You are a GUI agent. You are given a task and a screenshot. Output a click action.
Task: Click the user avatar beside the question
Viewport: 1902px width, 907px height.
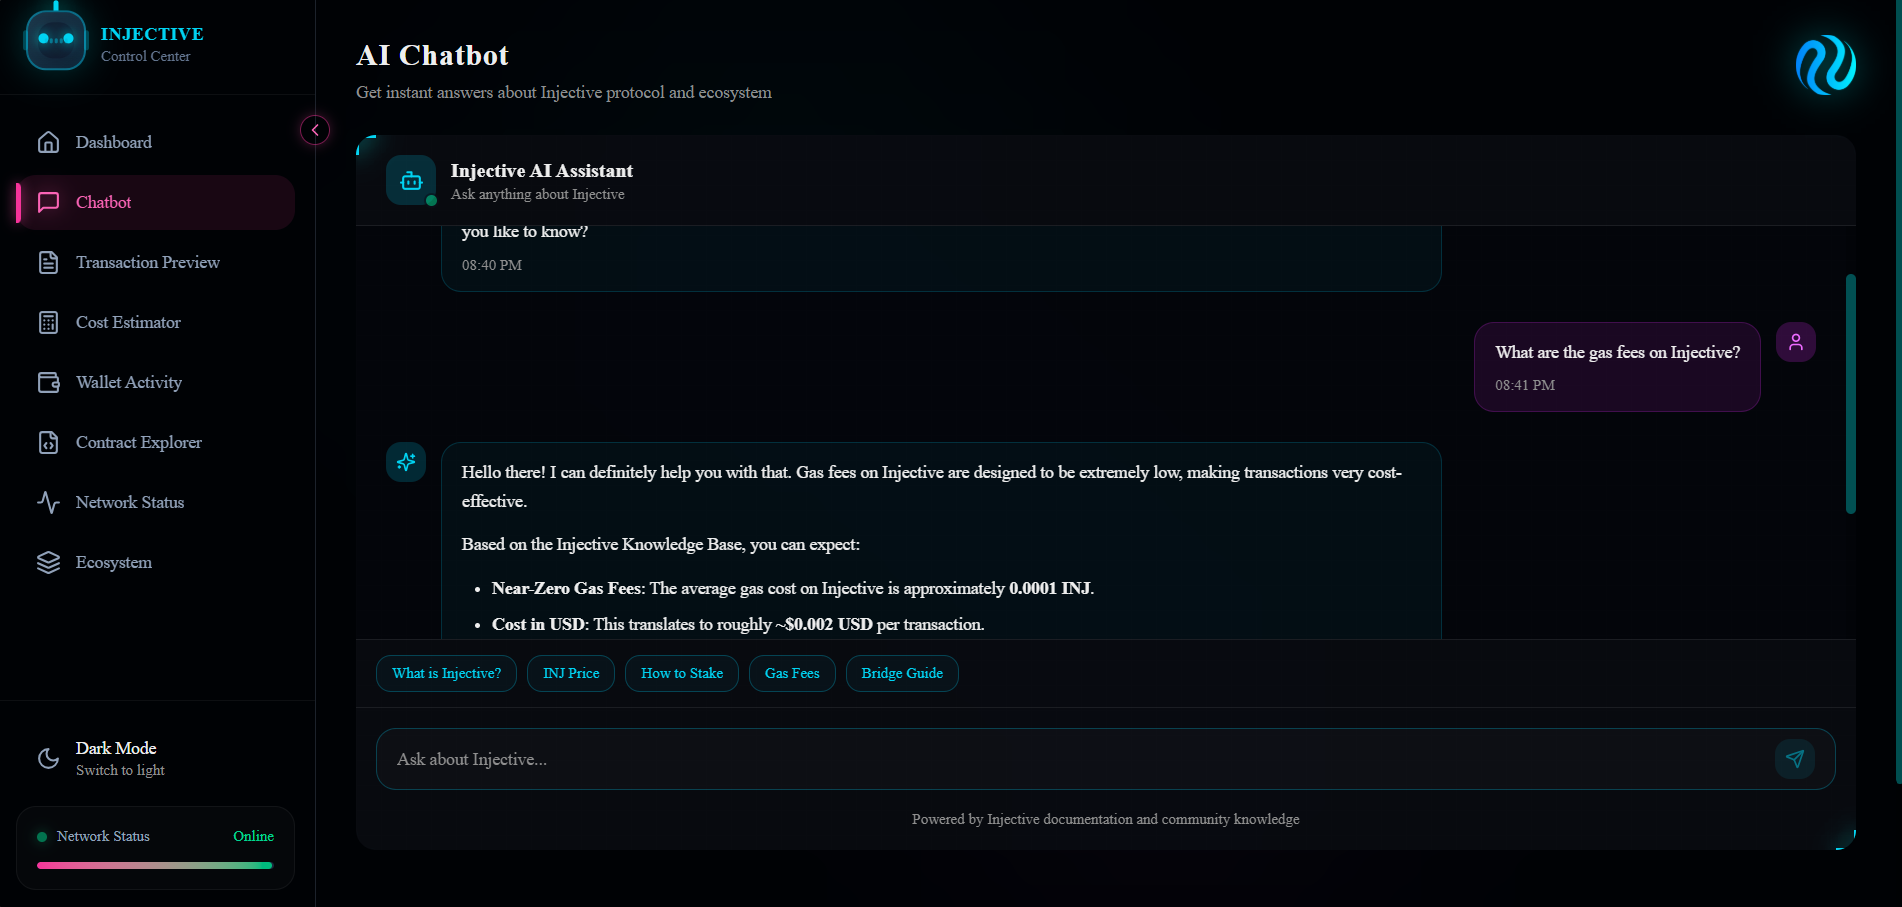point(1796,342)
